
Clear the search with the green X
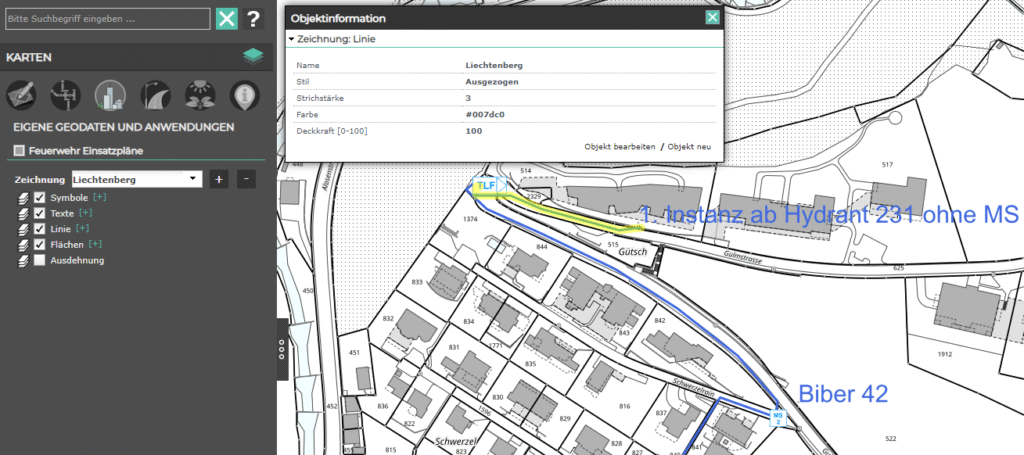click(227, 18)
